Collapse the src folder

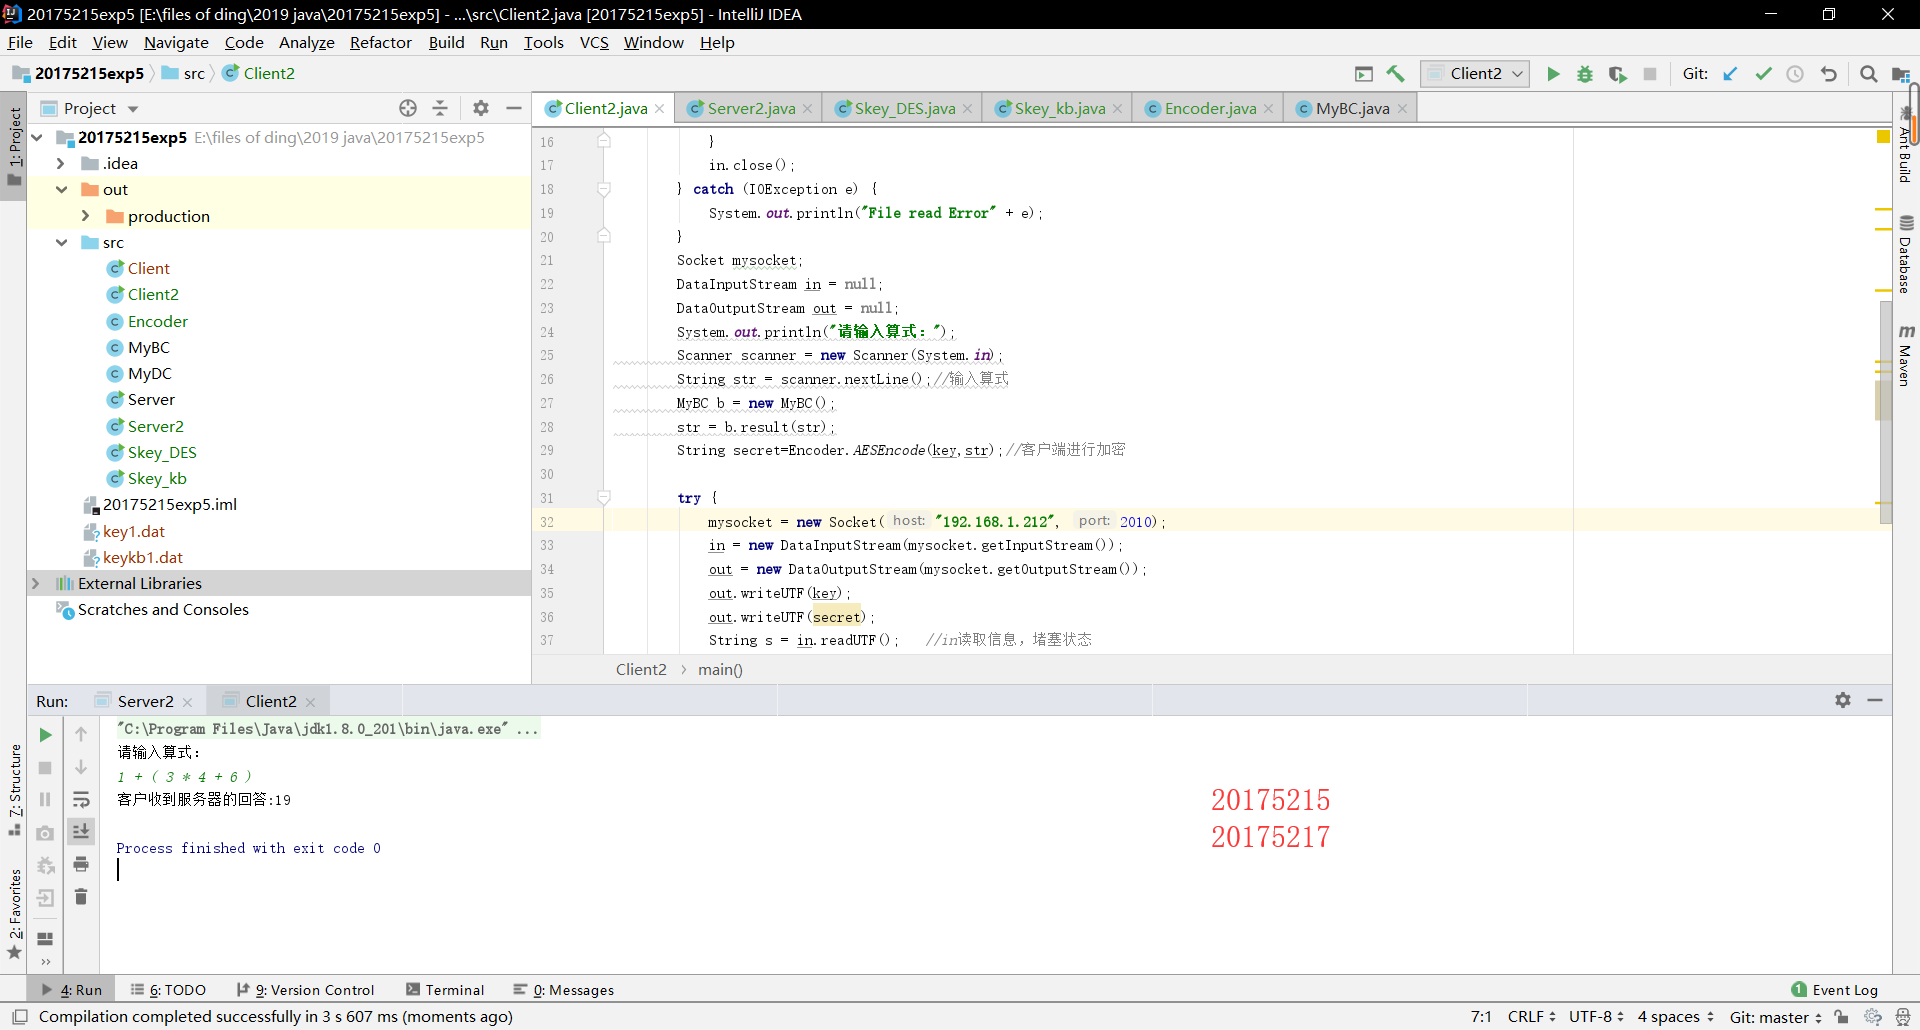[x=61, y=242]
